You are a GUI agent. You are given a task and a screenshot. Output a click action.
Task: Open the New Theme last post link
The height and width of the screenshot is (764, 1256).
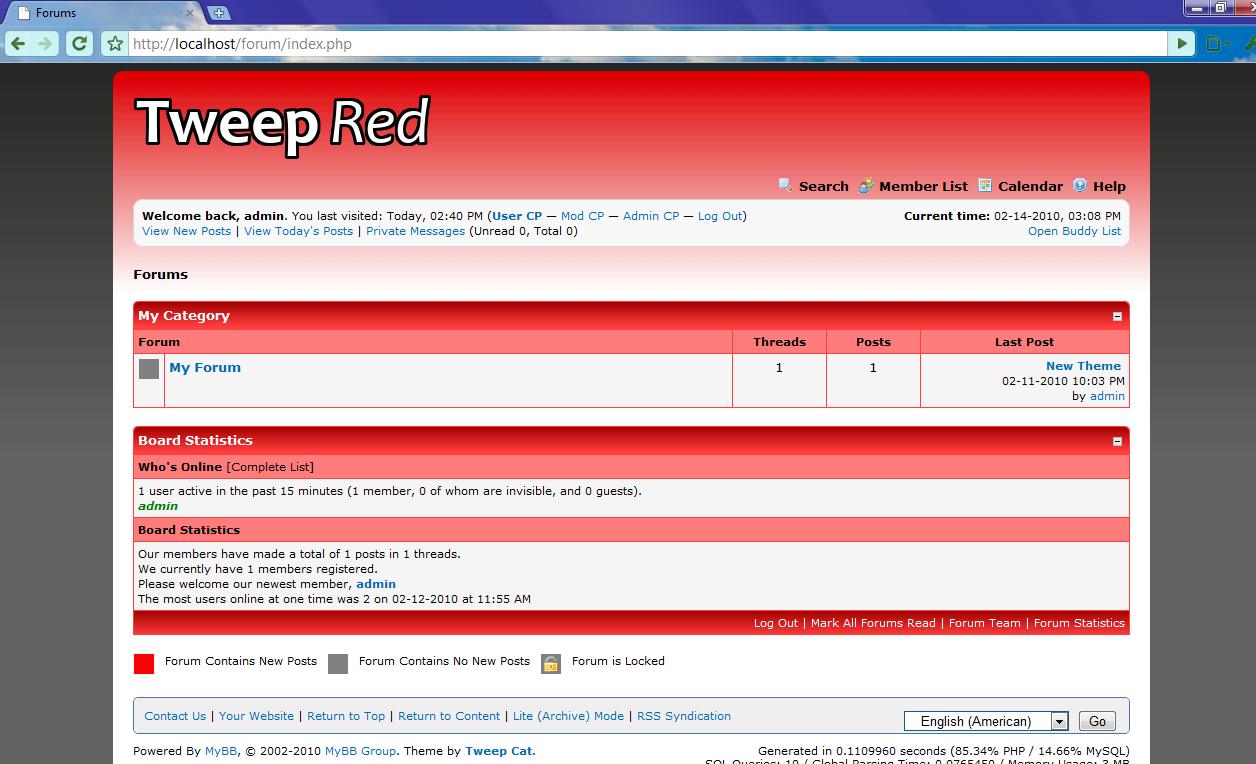[1083, 366]
